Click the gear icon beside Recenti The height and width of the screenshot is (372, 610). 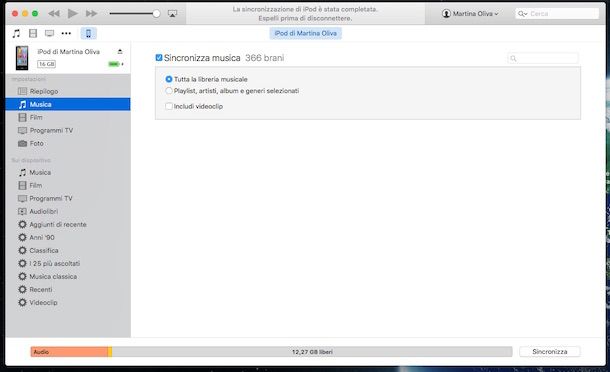pos(23,290)
